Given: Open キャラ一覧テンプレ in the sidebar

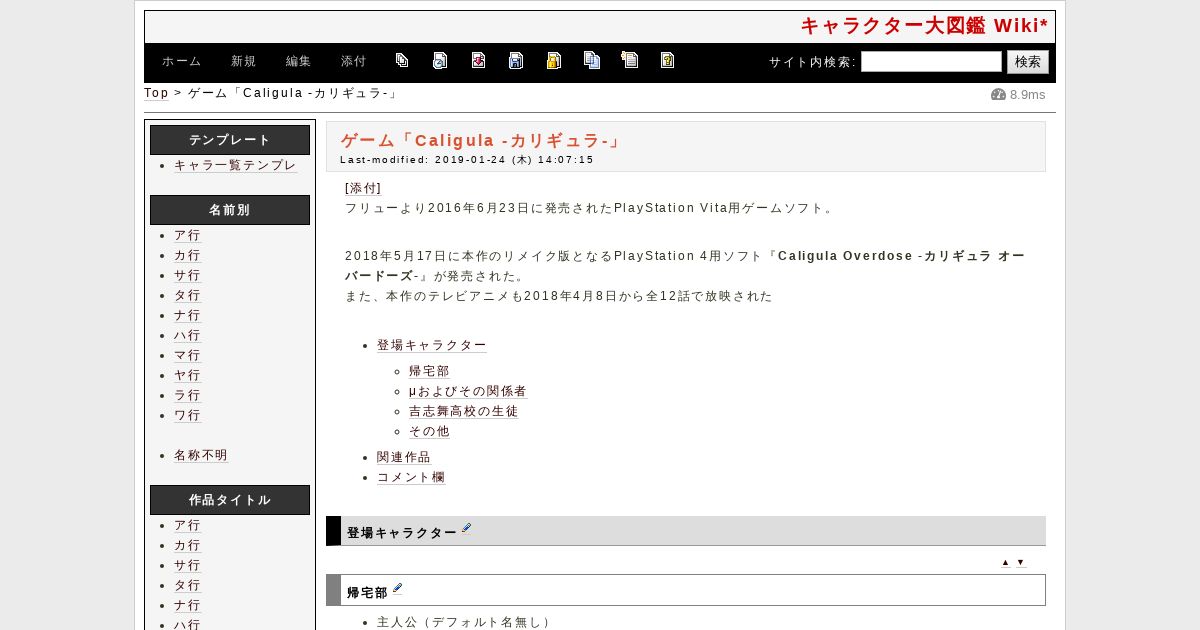Looking at the screenshot, I should 235,165.
